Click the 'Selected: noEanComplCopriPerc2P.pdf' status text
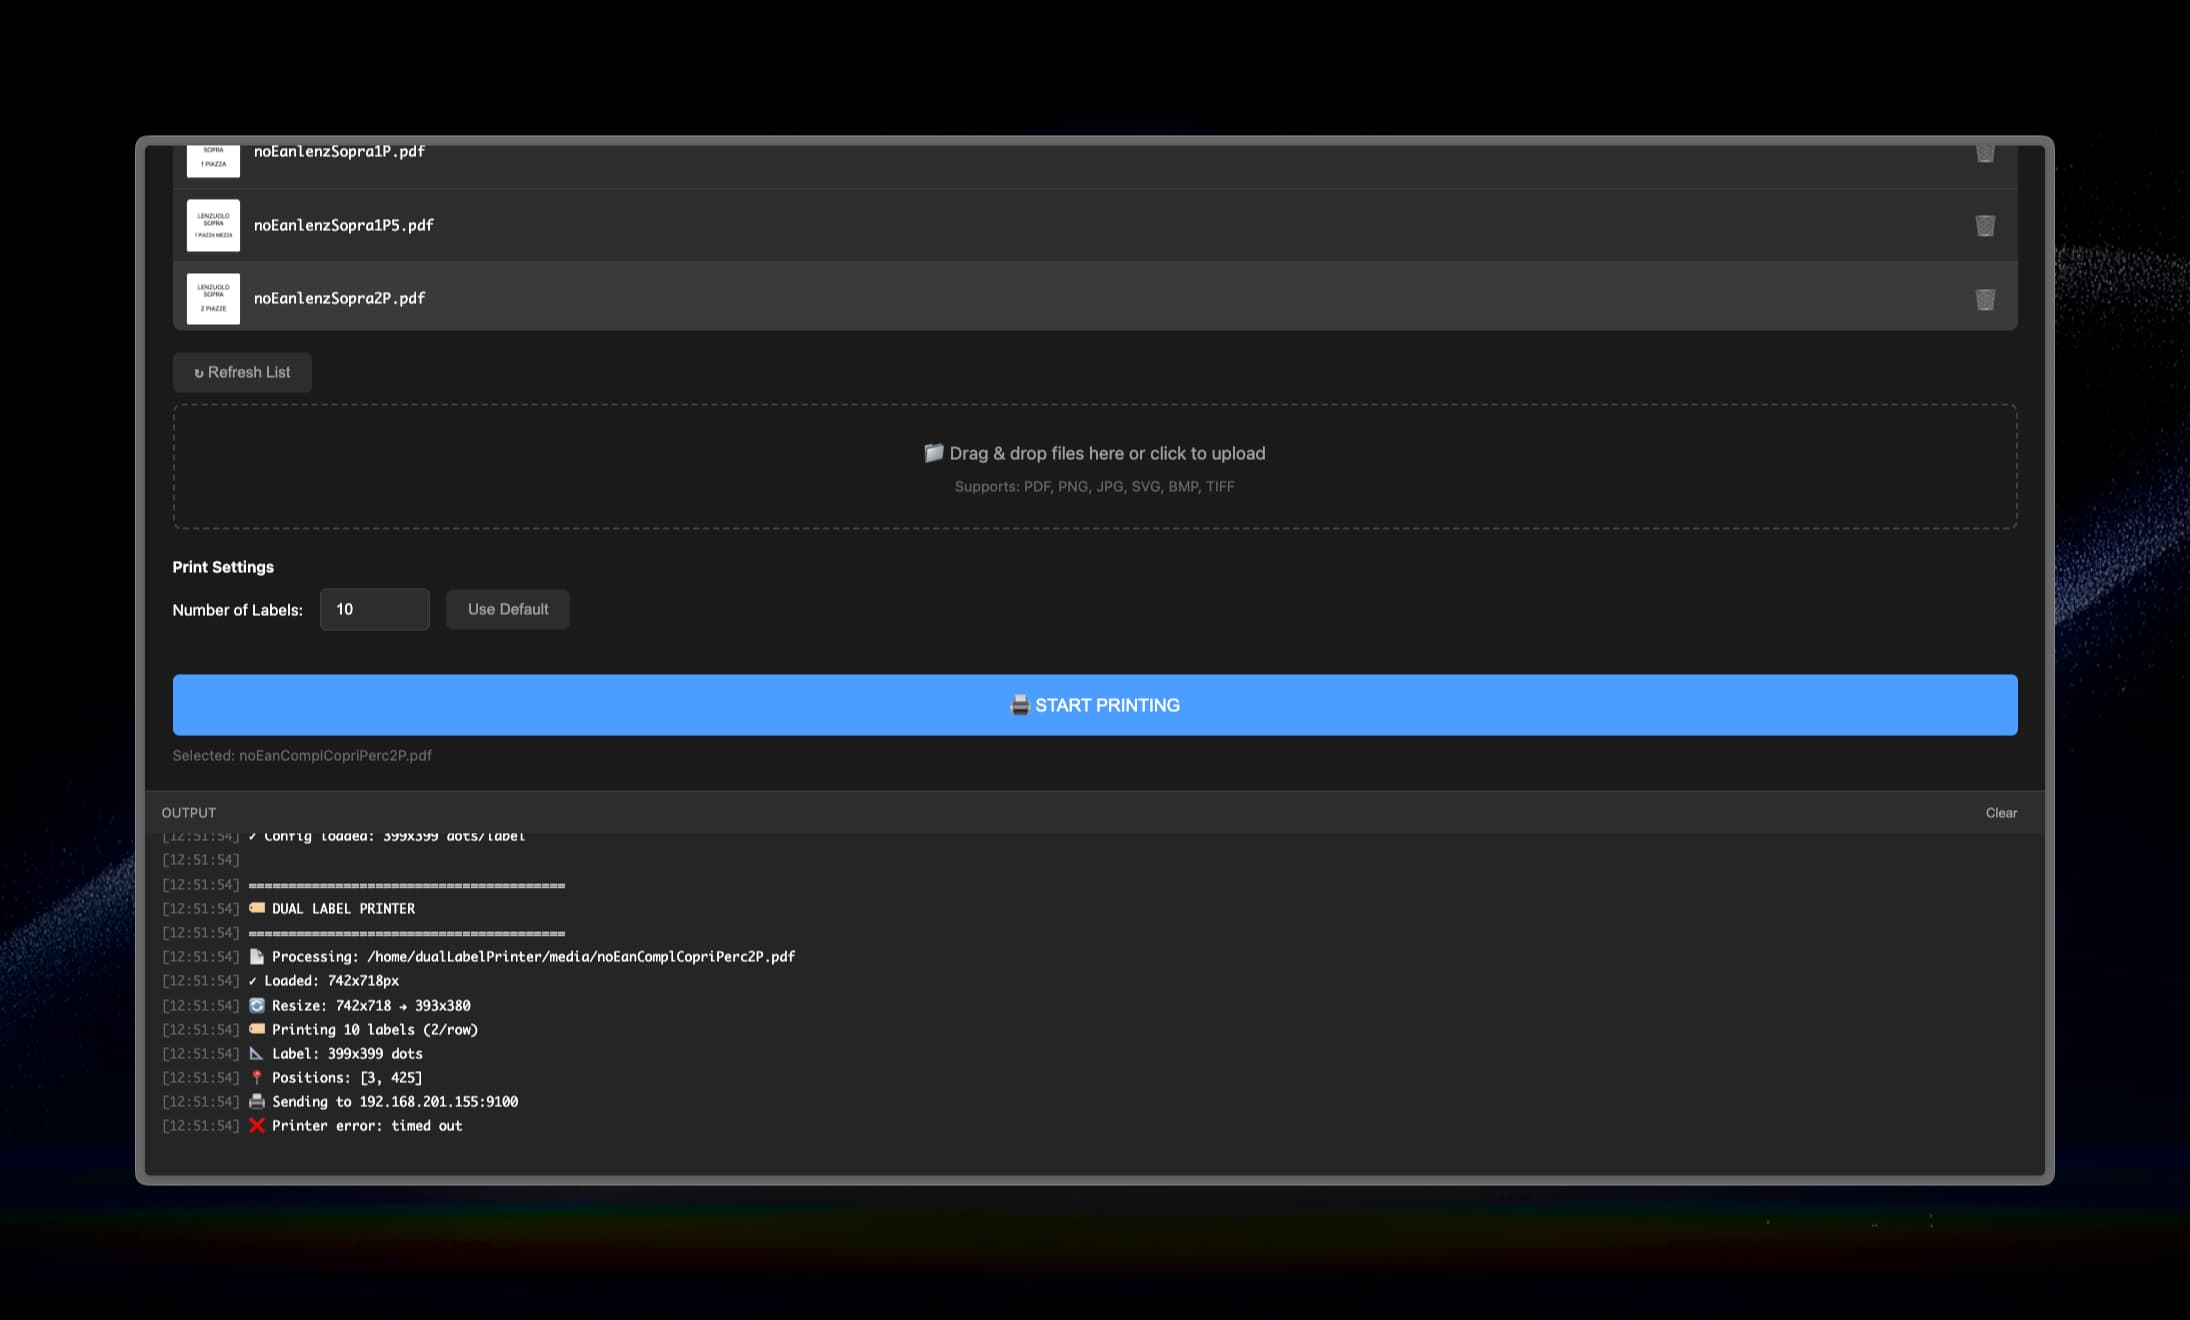Viewport: 2190px width, 1320px height. coord(302,755)
